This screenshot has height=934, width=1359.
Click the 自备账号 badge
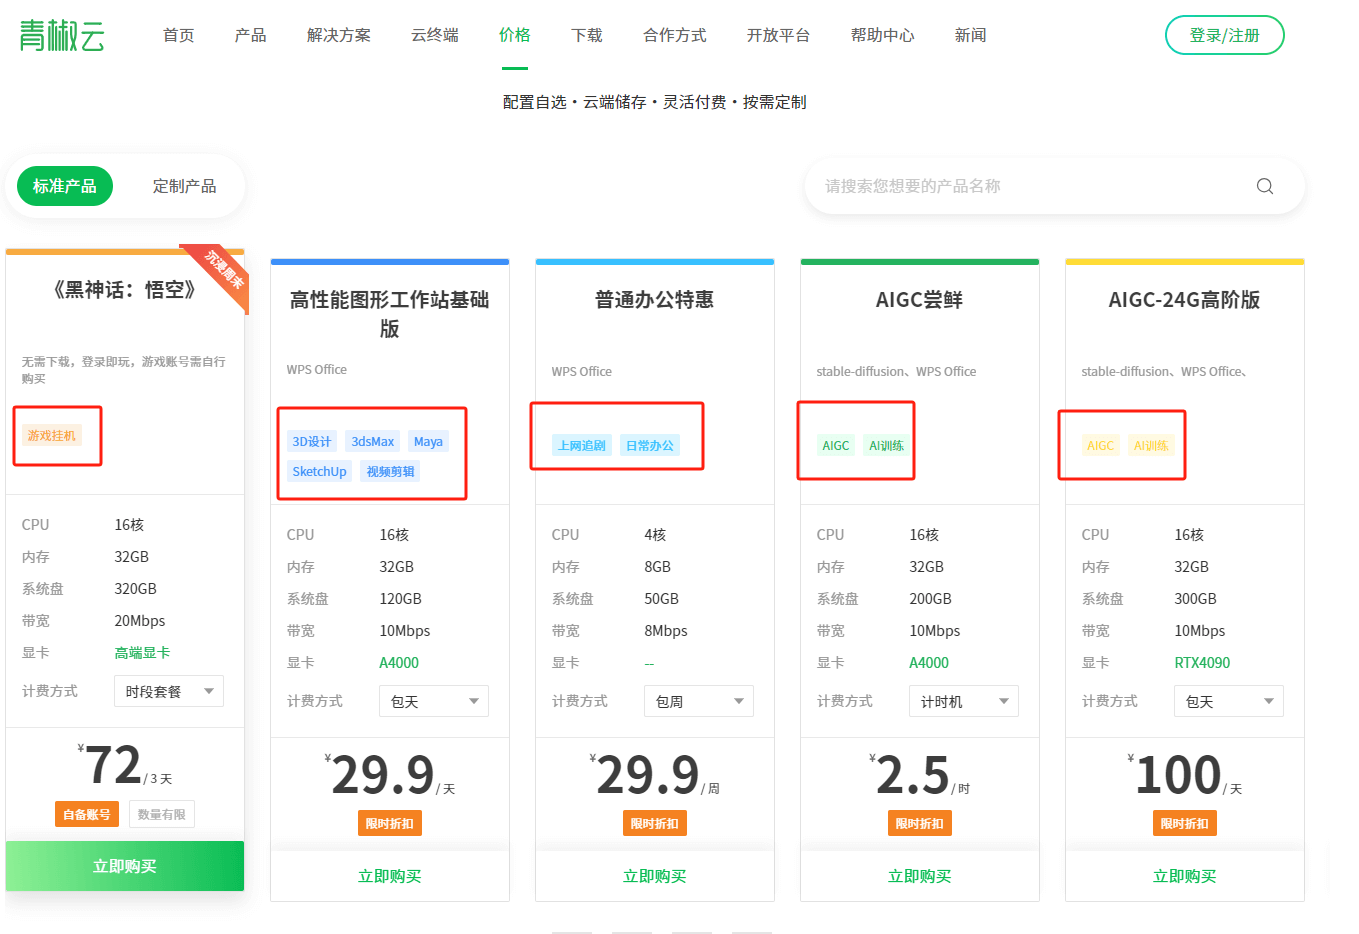tap(87, 814)
